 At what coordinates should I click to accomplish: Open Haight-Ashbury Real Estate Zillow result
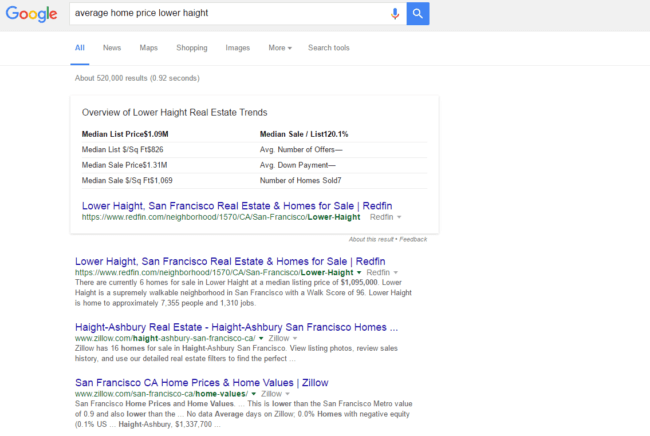[236, 327]
